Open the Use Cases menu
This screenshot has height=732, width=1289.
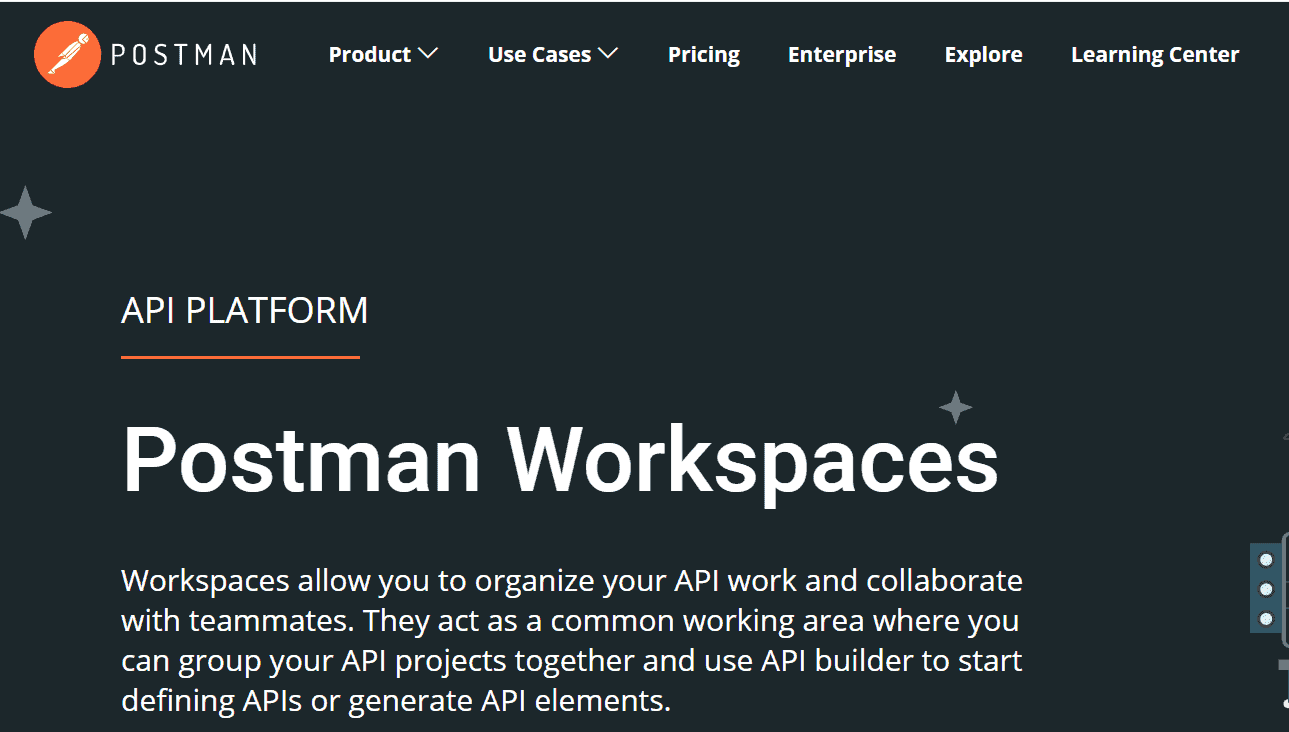pyautogui.click(x=539, y=55)
